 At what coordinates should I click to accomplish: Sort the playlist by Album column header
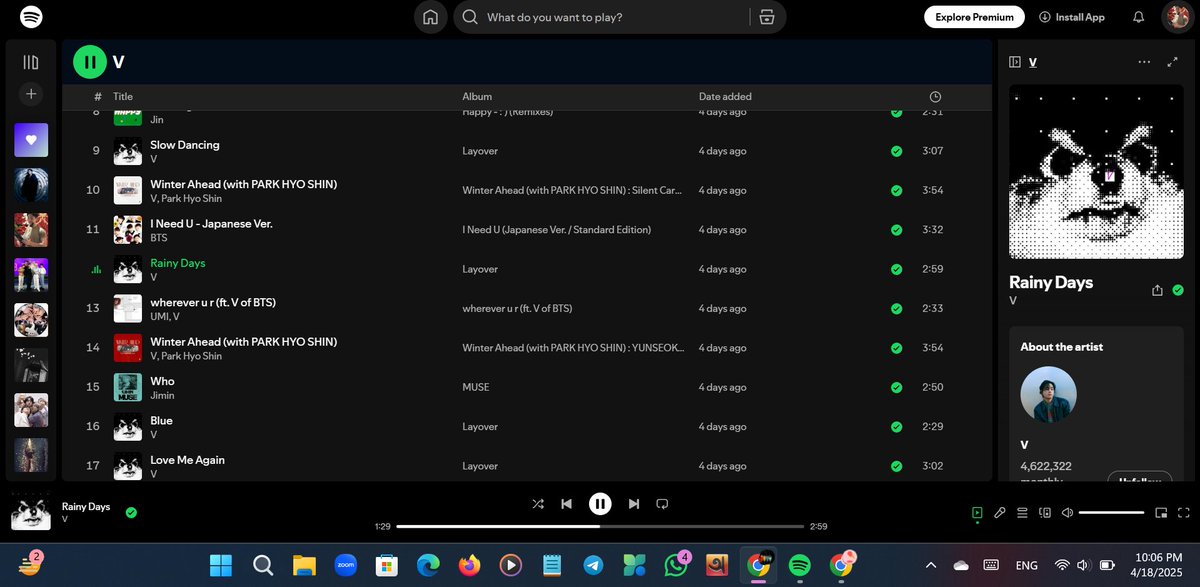pos(477,97)
